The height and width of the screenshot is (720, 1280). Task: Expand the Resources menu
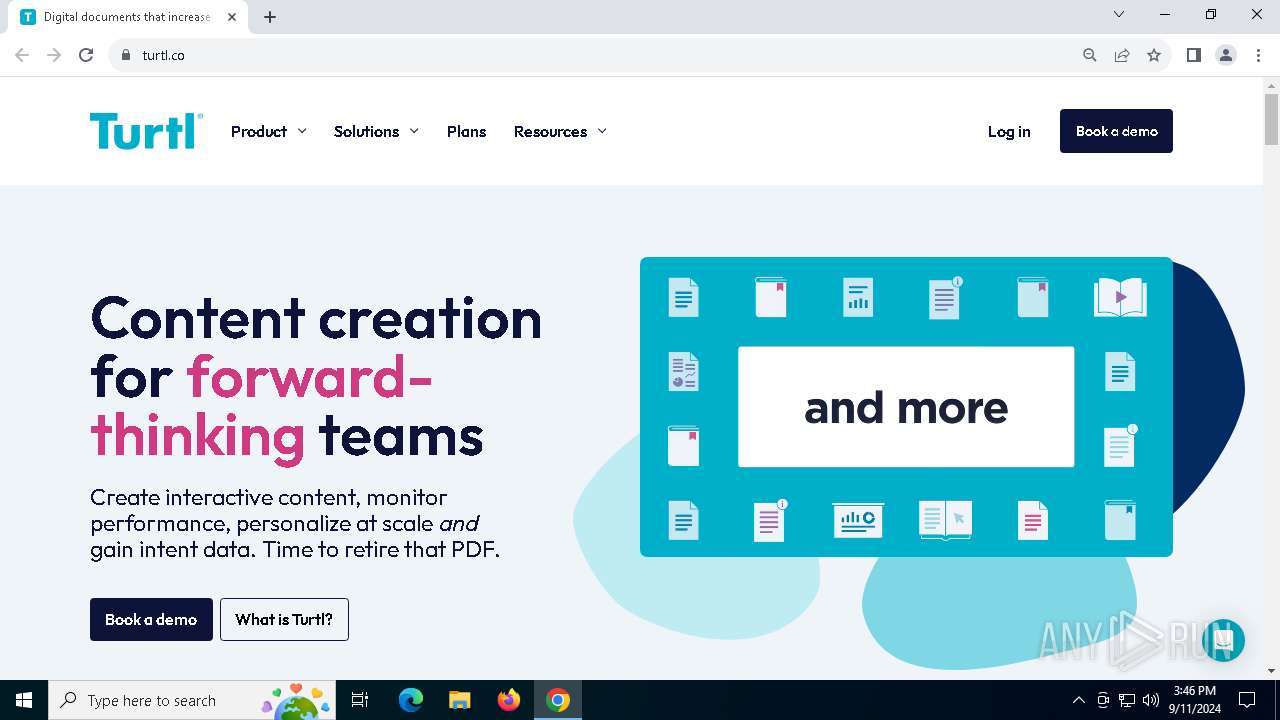560,131
